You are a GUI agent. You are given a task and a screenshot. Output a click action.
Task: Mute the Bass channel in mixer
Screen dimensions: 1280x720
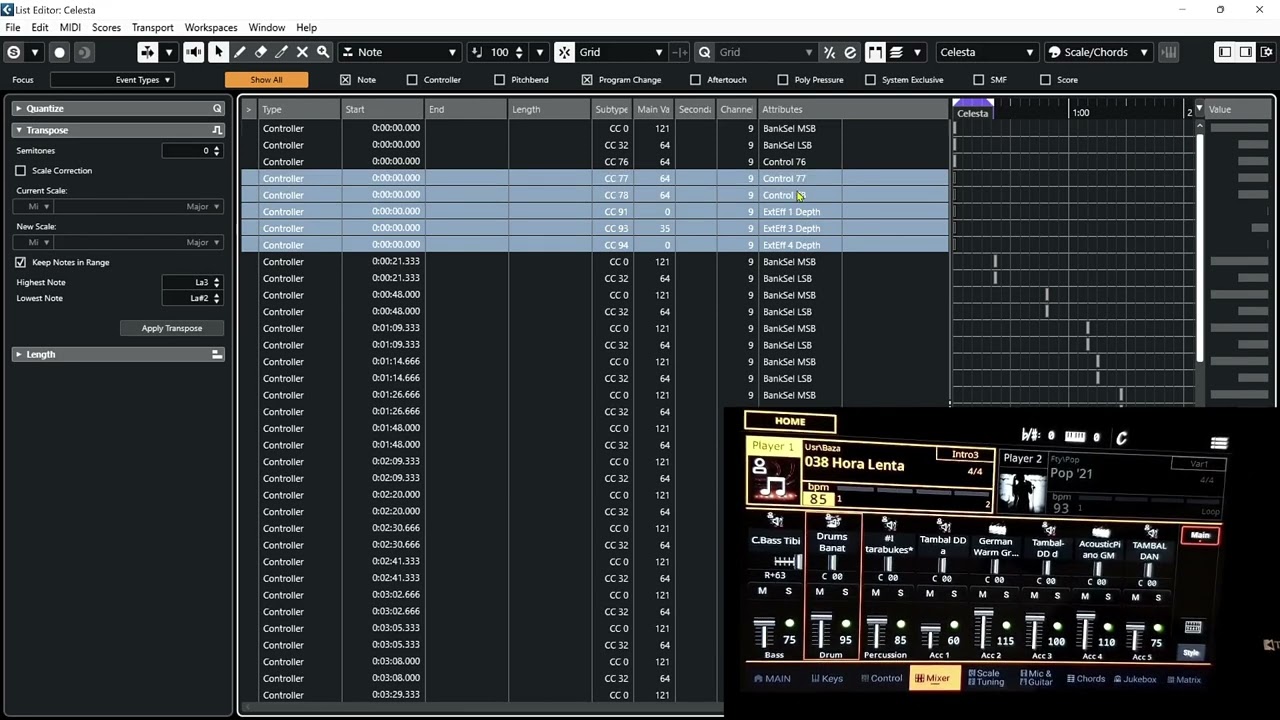(x=762, y=592)
